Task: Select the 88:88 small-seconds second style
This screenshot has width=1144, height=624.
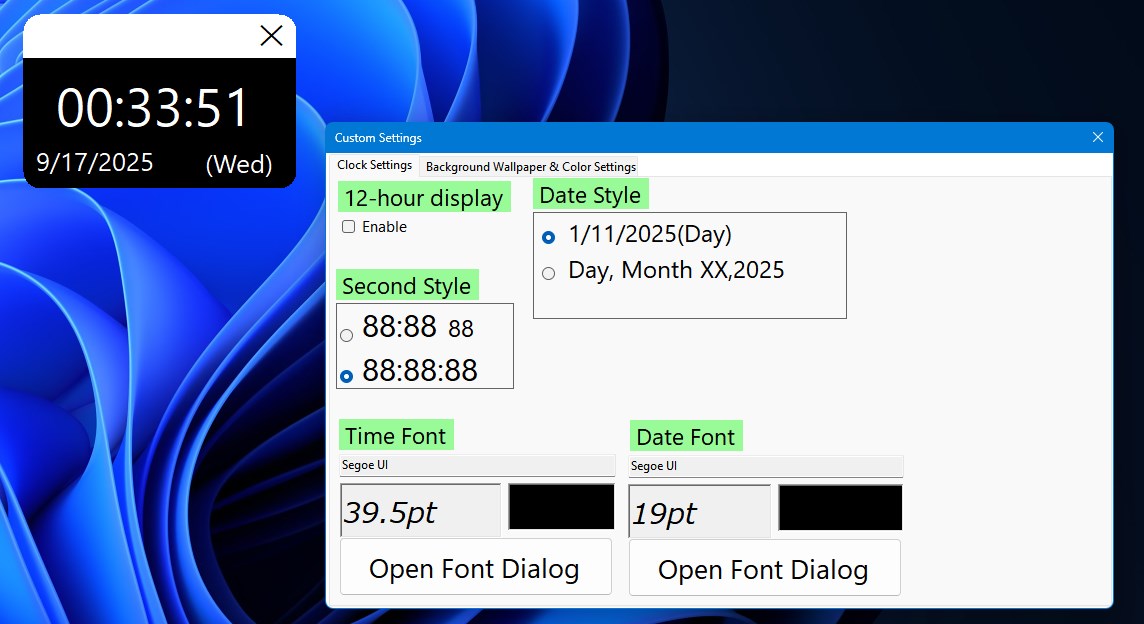Action: click(x=347, y=335)
